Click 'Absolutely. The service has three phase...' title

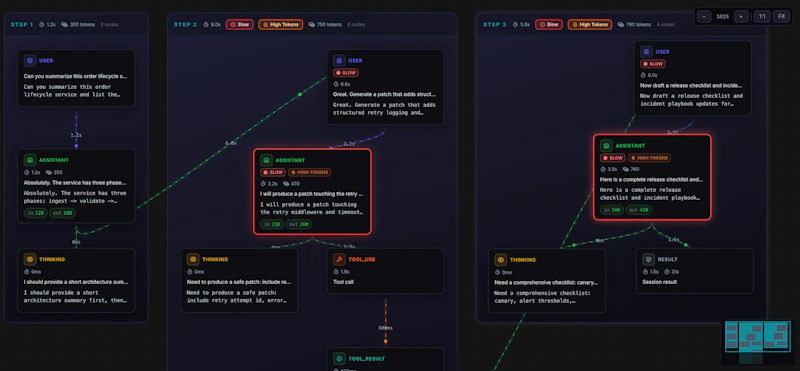pyautogui.click(x=75, y=182)
